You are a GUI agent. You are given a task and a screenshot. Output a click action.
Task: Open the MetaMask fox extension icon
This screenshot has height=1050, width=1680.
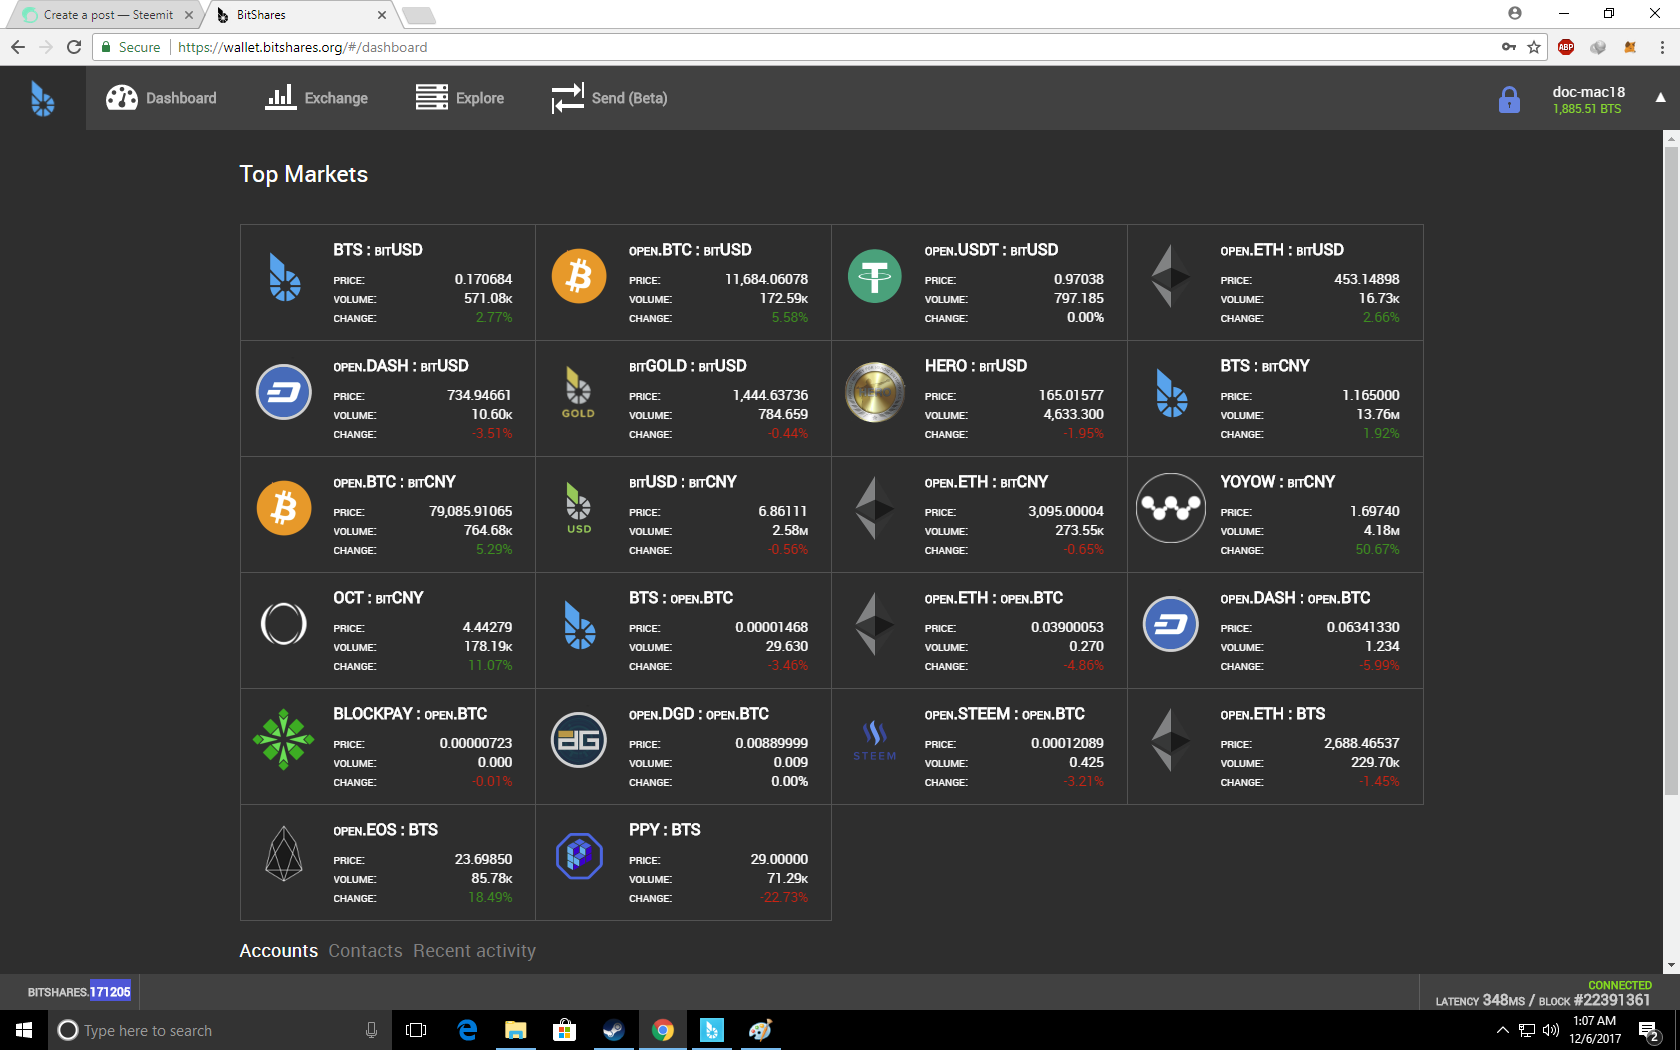(x=1630, y=47)
